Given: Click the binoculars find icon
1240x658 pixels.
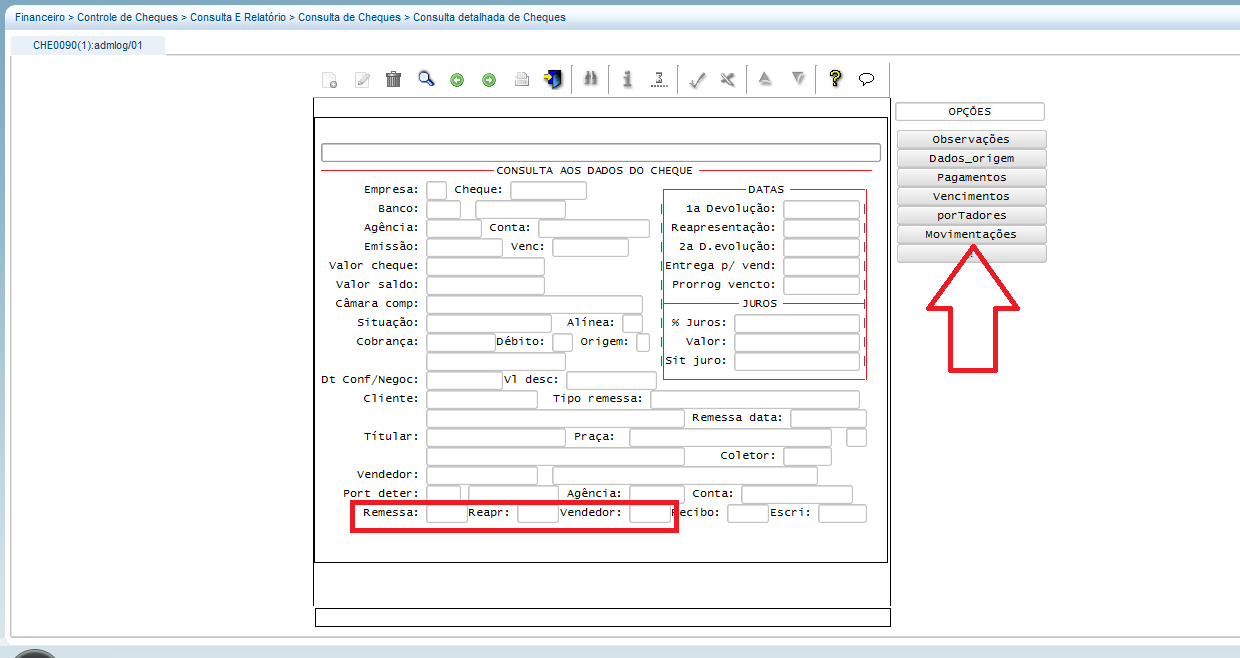Looking at the screenshot, I should point(591,80).
